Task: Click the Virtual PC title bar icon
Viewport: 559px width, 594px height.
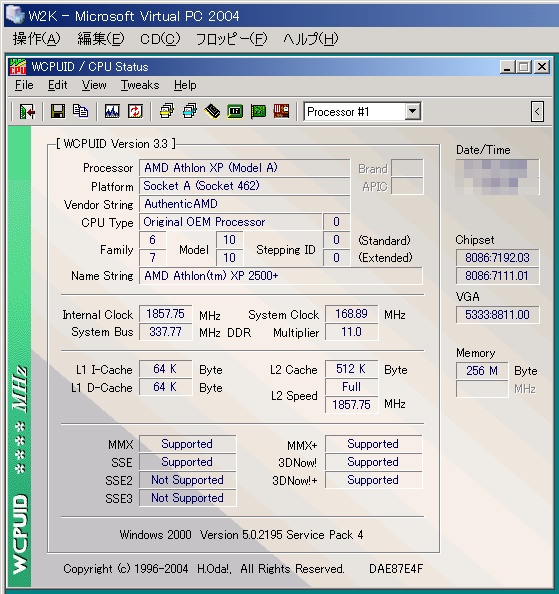Action: 15,14
